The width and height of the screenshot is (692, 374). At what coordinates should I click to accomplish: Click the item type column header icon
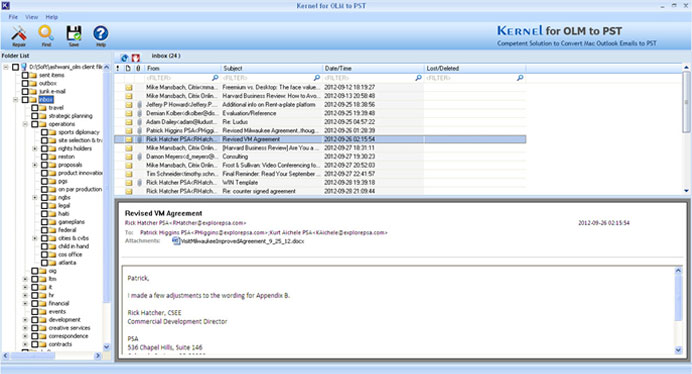click(128, 68)
